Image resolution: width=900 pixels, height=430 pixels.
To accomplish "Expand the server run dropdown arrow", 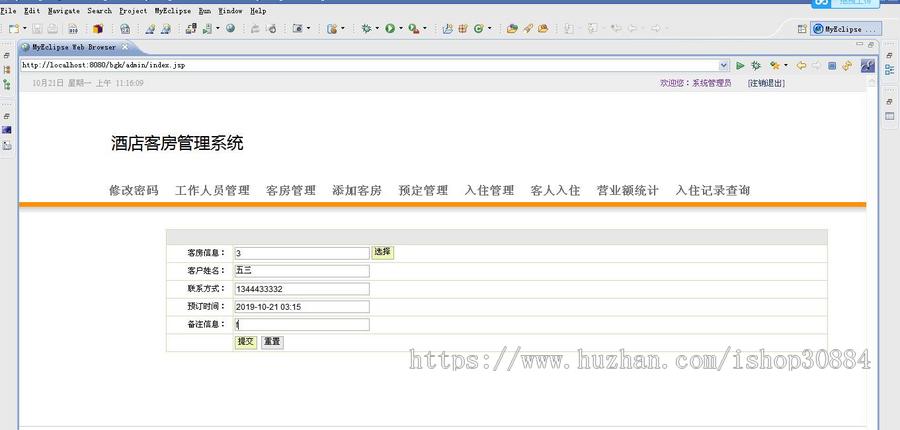I will [218, 28].
